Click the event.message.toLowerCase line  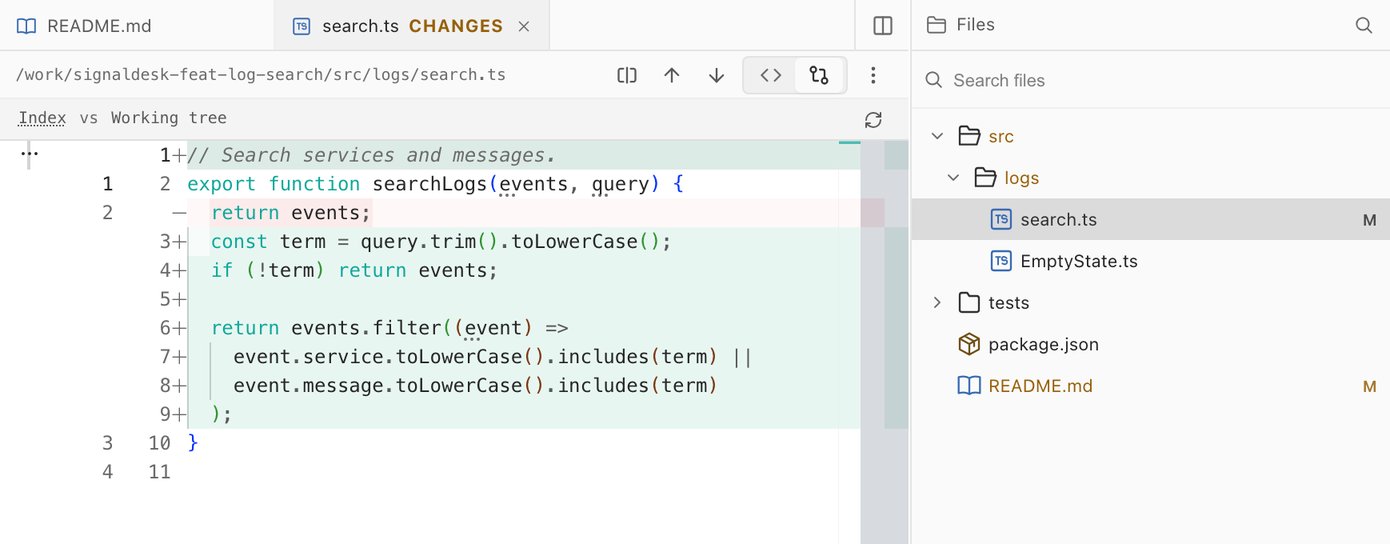476,386
